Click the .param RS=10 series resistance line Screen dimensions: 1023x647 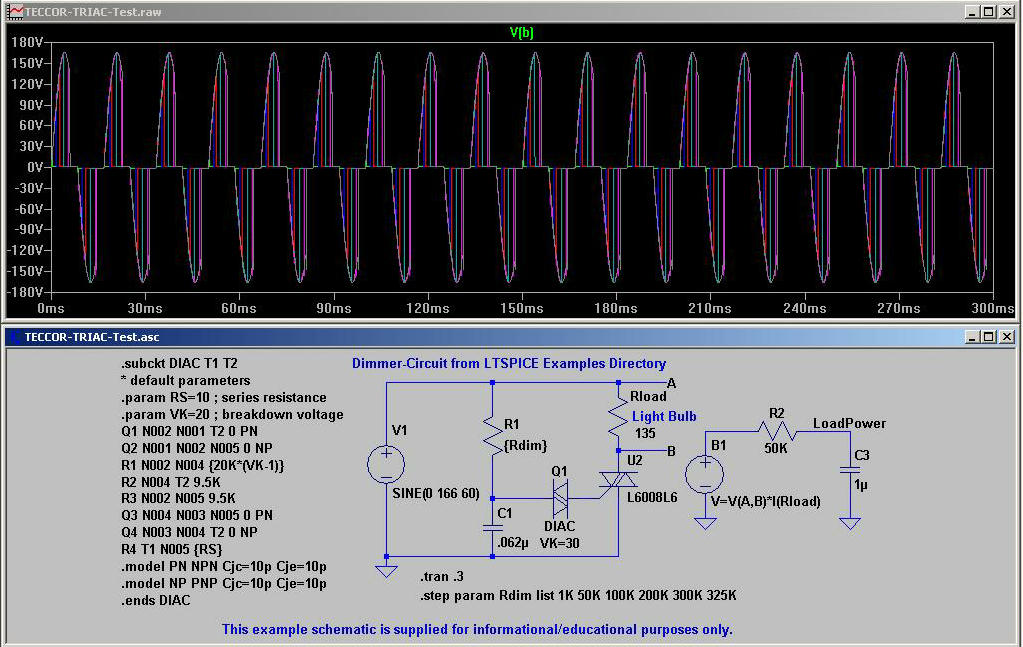click(224, 397)
